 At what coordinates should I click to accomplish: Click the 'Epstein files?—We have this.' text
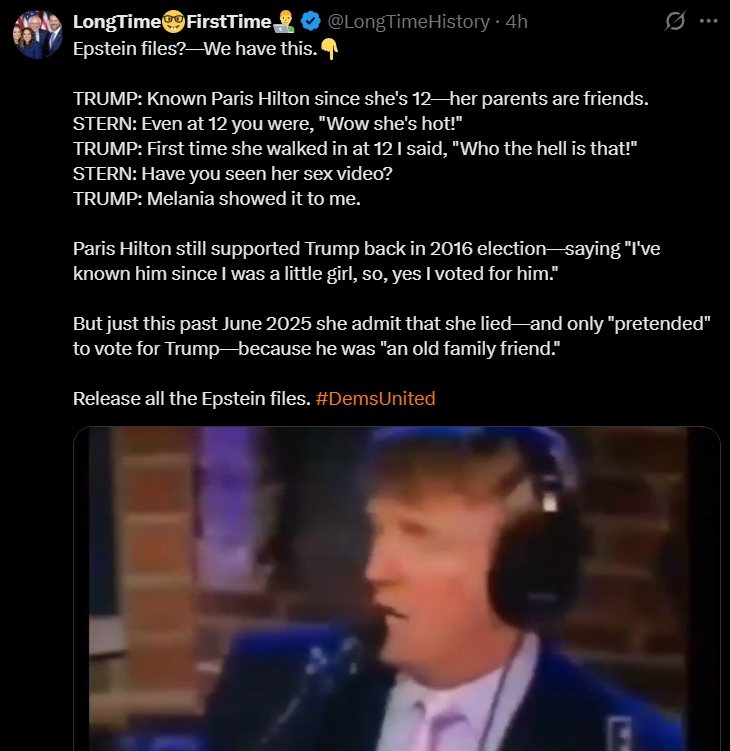tap(195, 49)
